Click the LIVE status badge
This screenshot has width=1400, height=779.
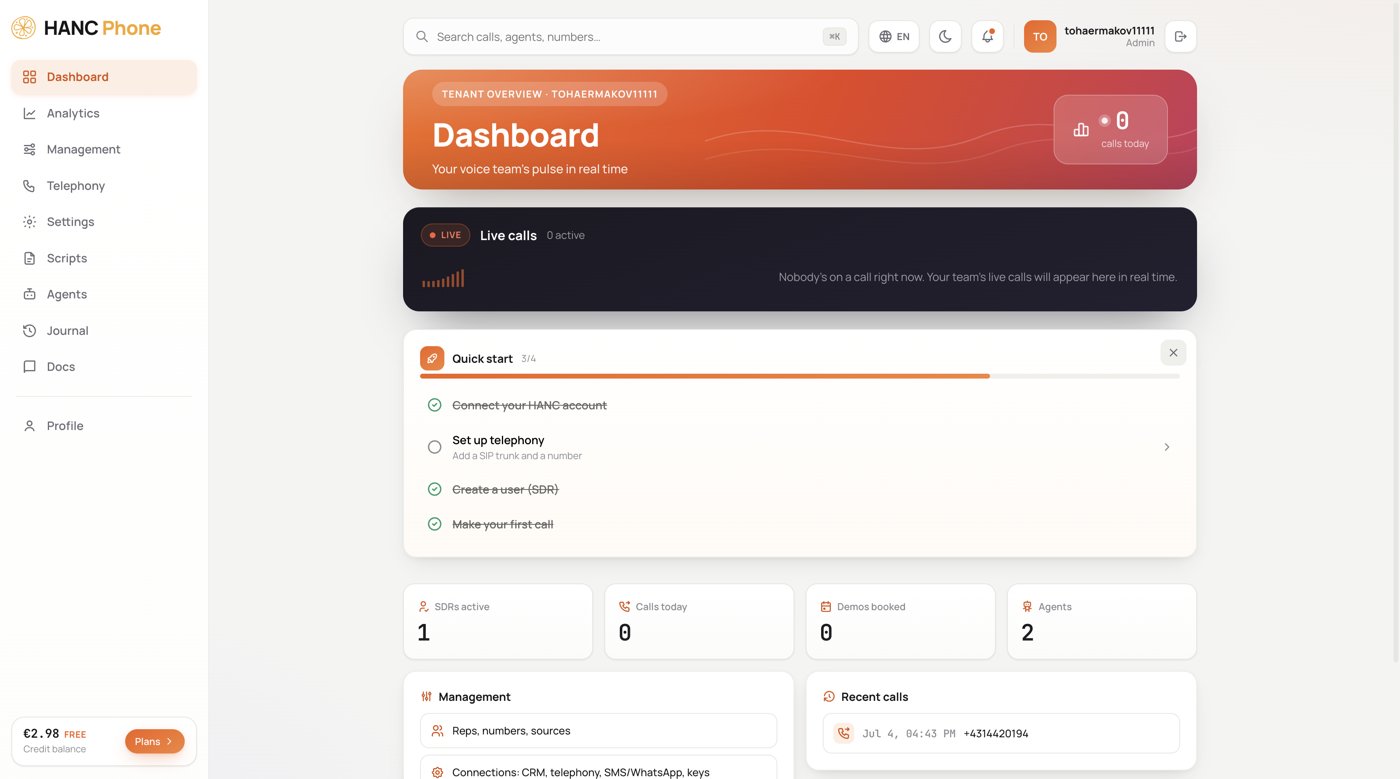(445, 235)
